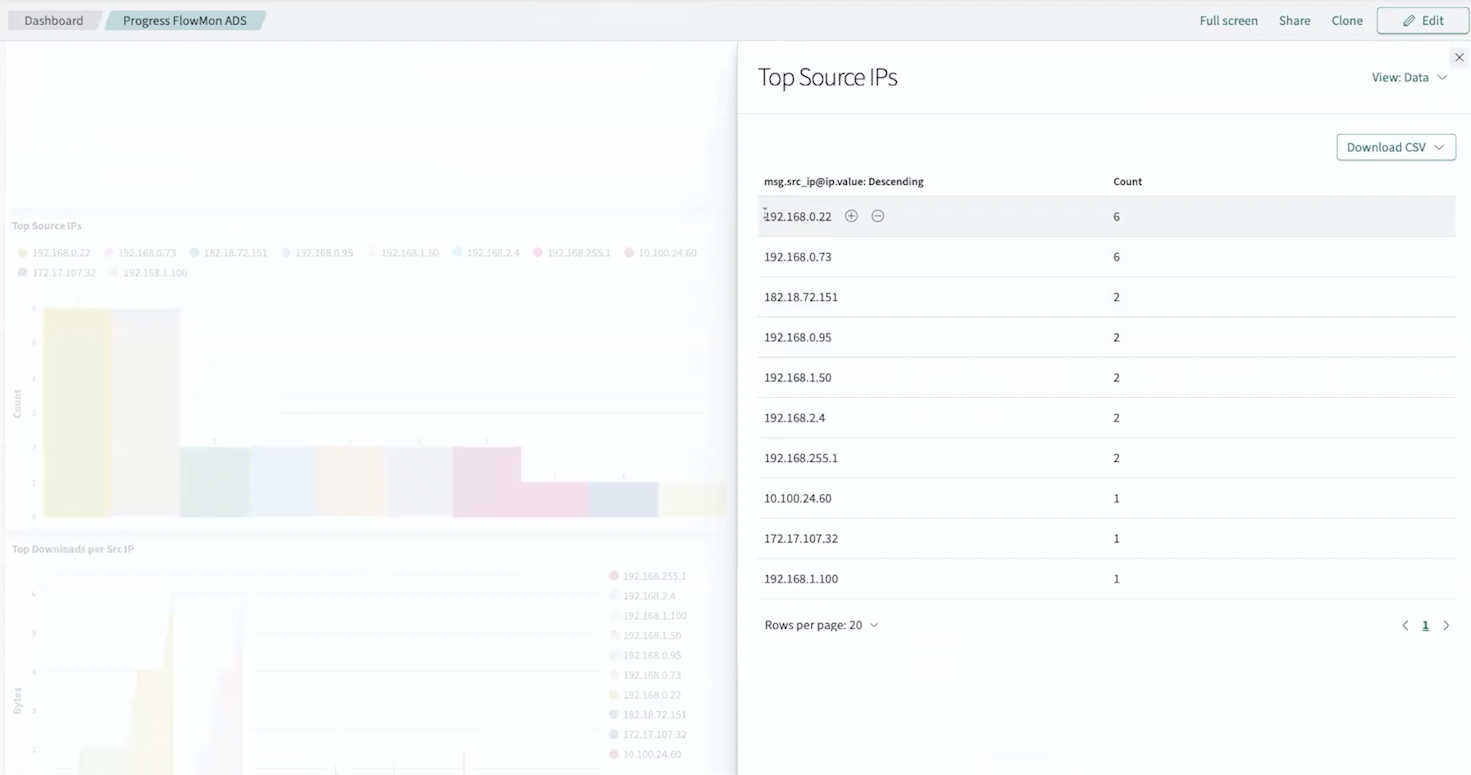Select the 192.168.1.100 table cell

point(801,578)
